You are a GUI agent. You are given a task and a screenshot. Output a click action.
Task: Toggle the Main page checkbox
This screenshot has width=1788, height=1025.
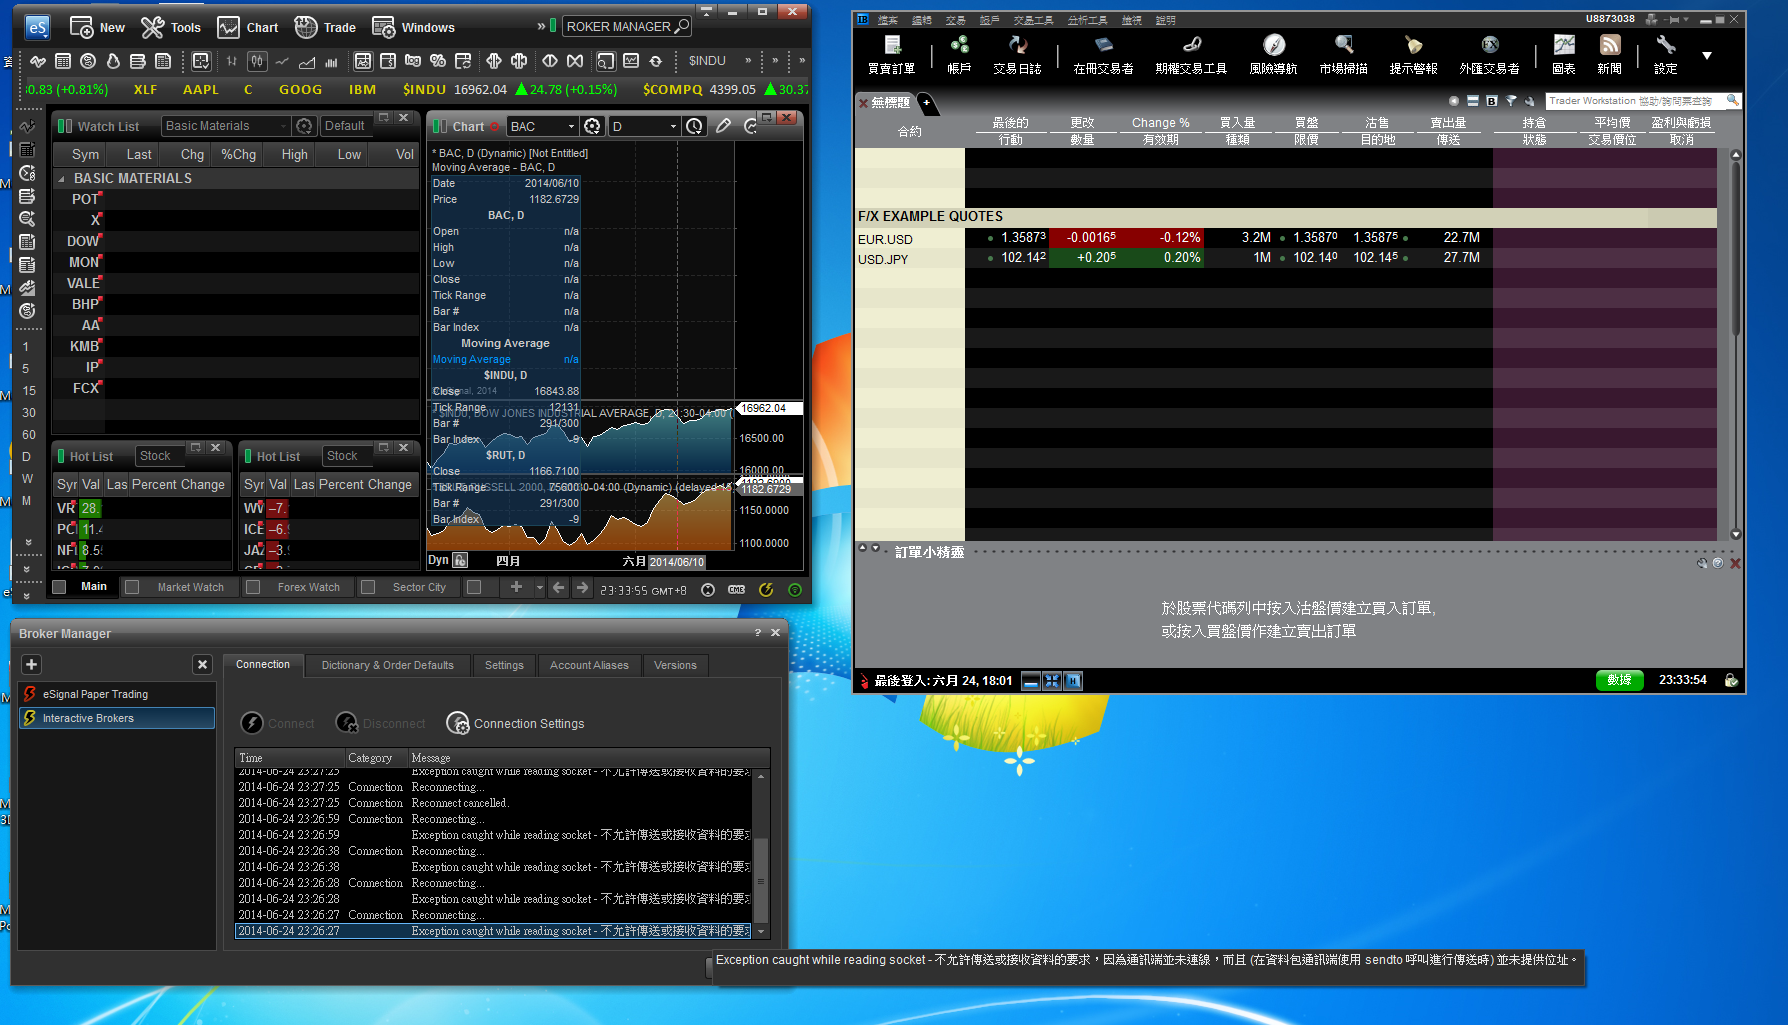pos(59,587)
